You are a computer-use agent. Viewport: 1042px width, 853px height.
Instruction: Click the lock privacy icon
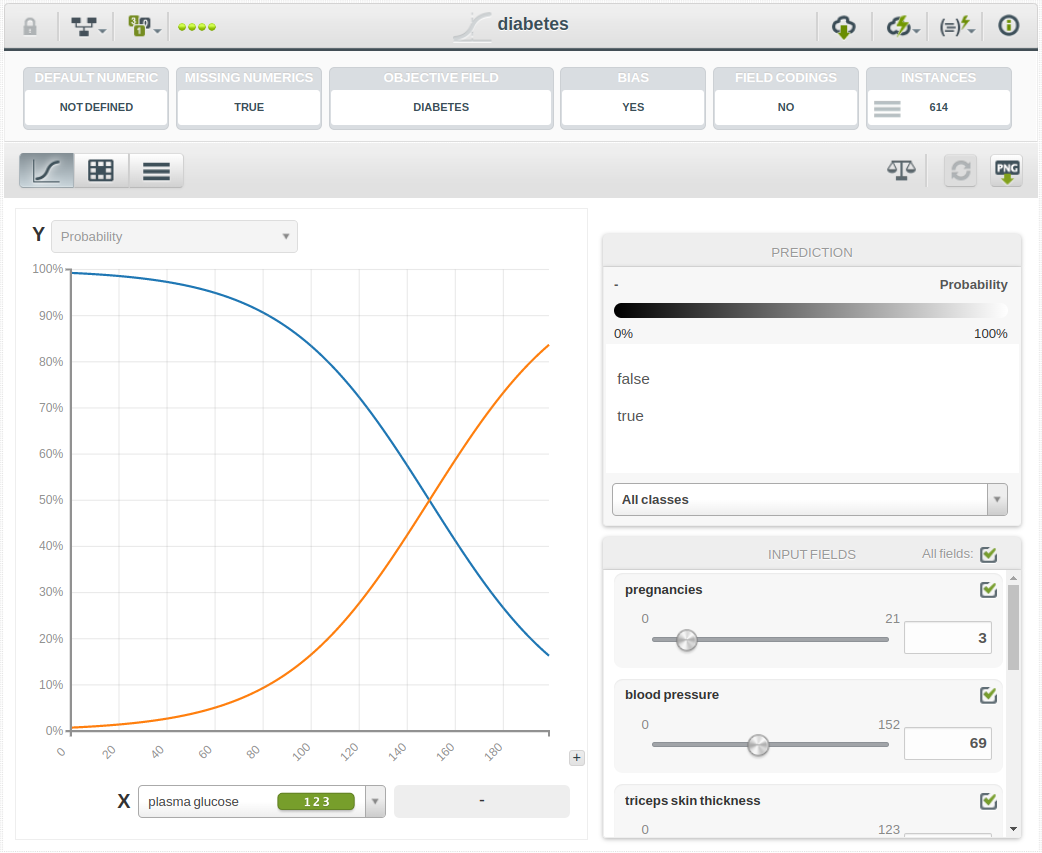30,26
